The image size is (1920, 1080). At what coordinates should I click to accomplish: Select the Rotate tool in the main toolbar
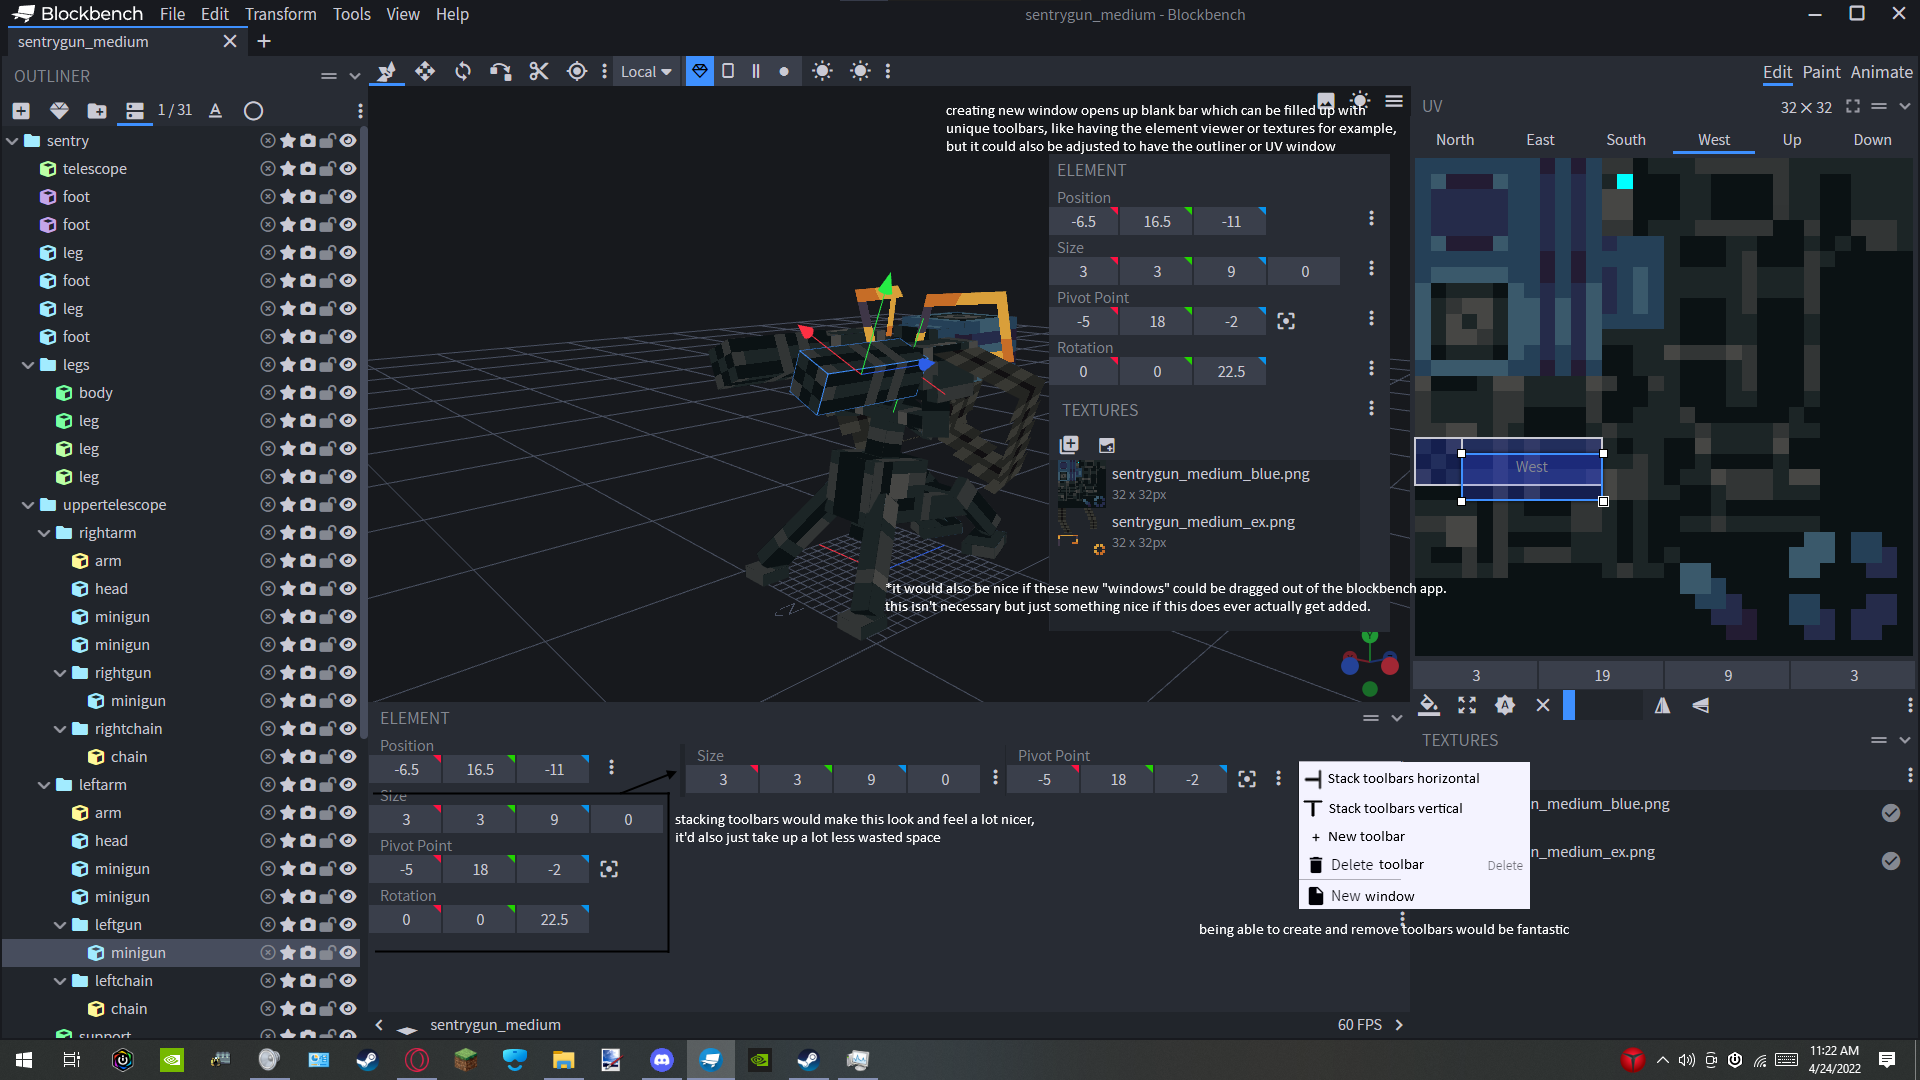[x=462, y=71]
